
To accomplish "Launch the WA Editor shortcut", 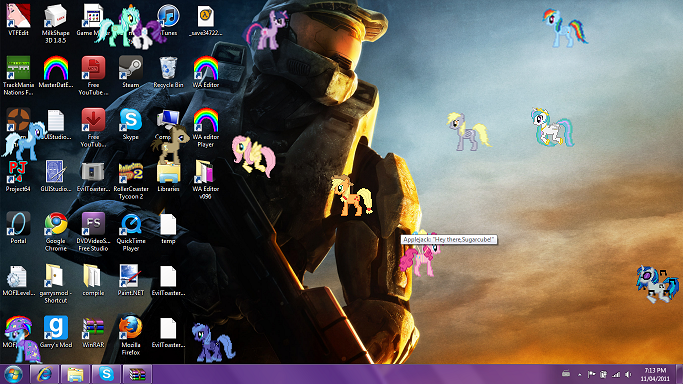I will (x=206, y=68).
